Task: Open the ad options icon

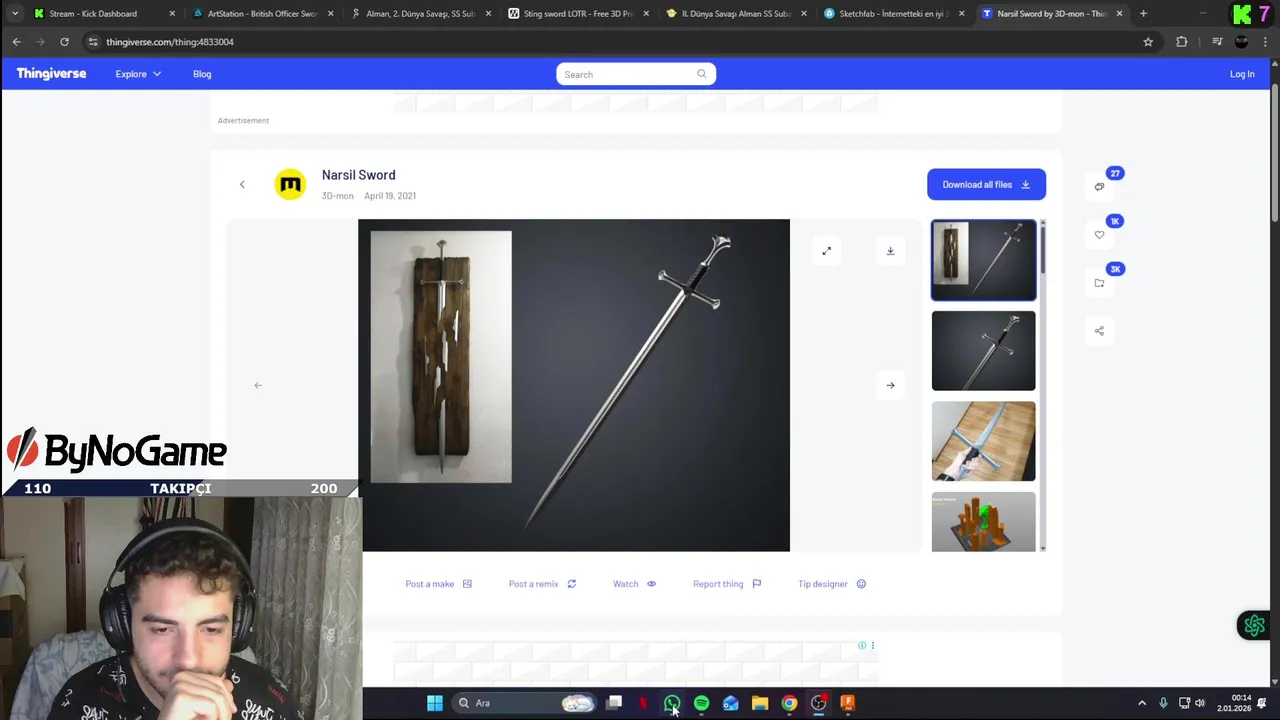Action: [x=872, y=646]
